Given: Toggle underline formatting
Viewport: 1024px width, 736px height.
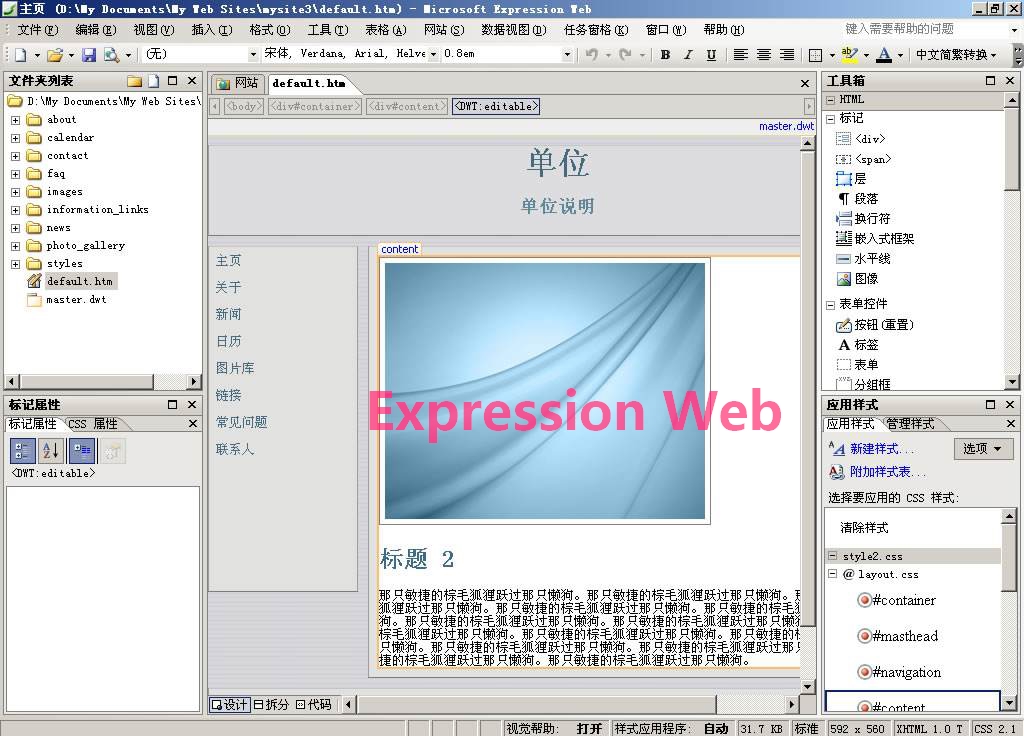Looking at the screenshot, I should coord(711,56).
